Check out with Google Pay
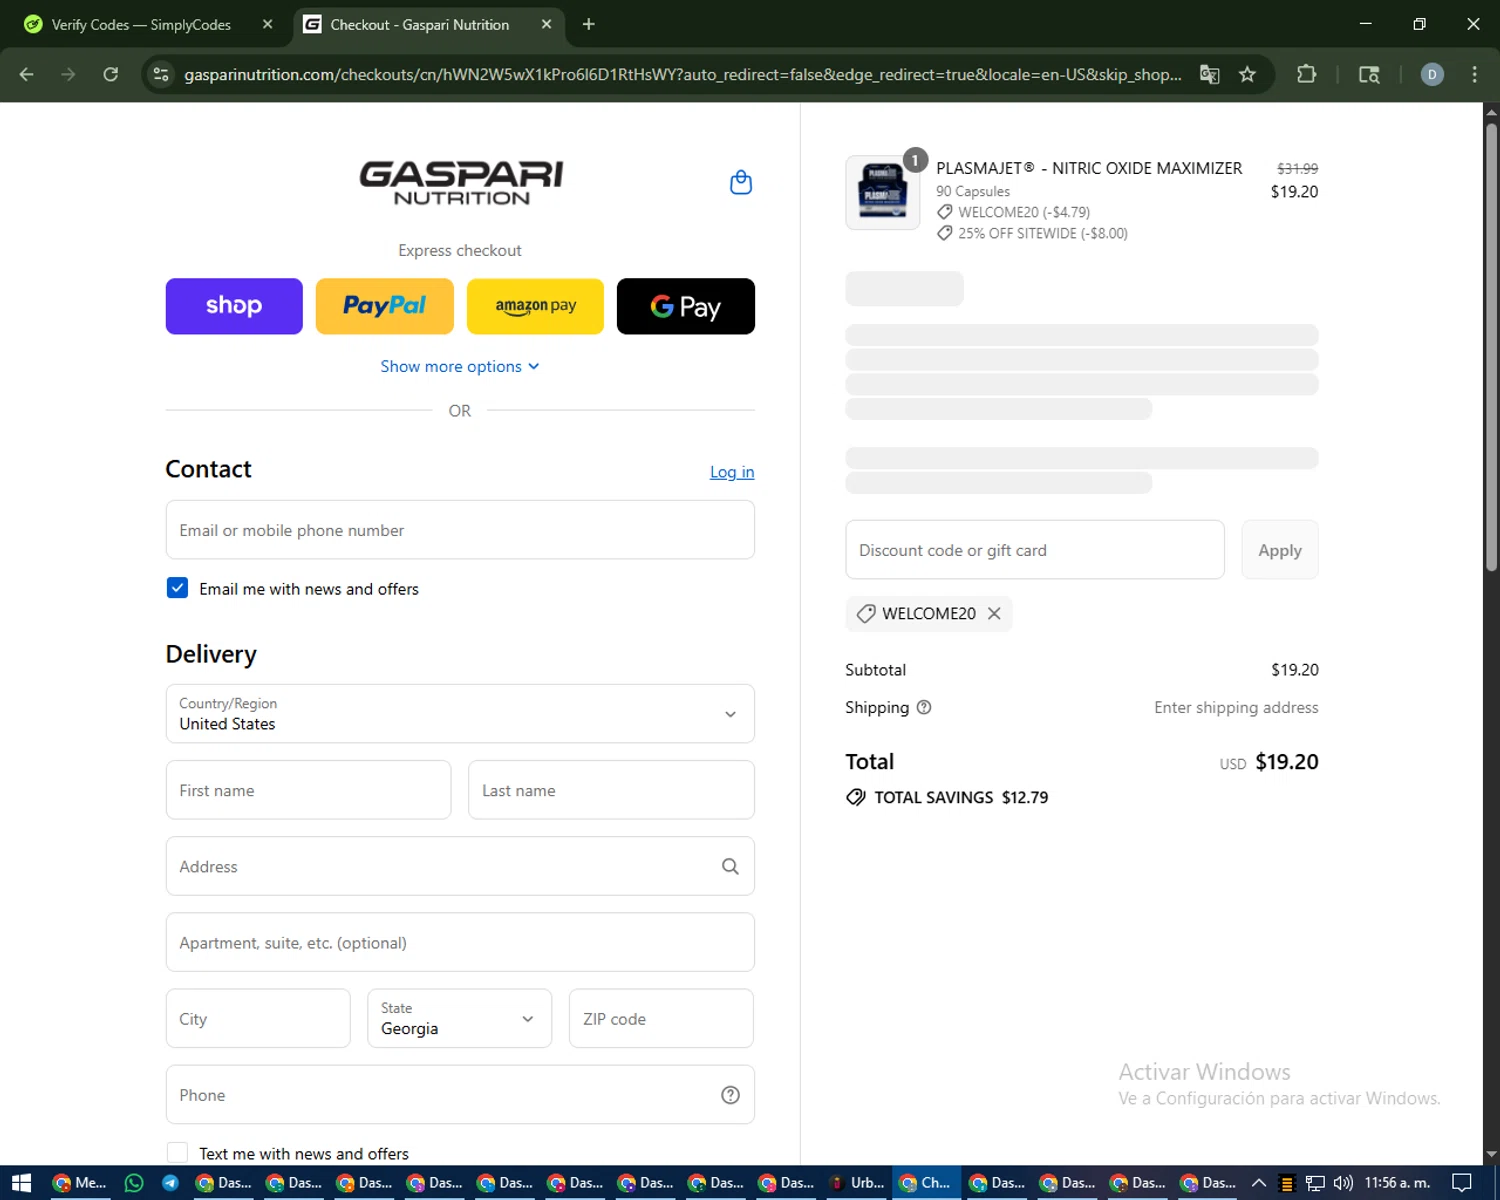 pos(686,306)
